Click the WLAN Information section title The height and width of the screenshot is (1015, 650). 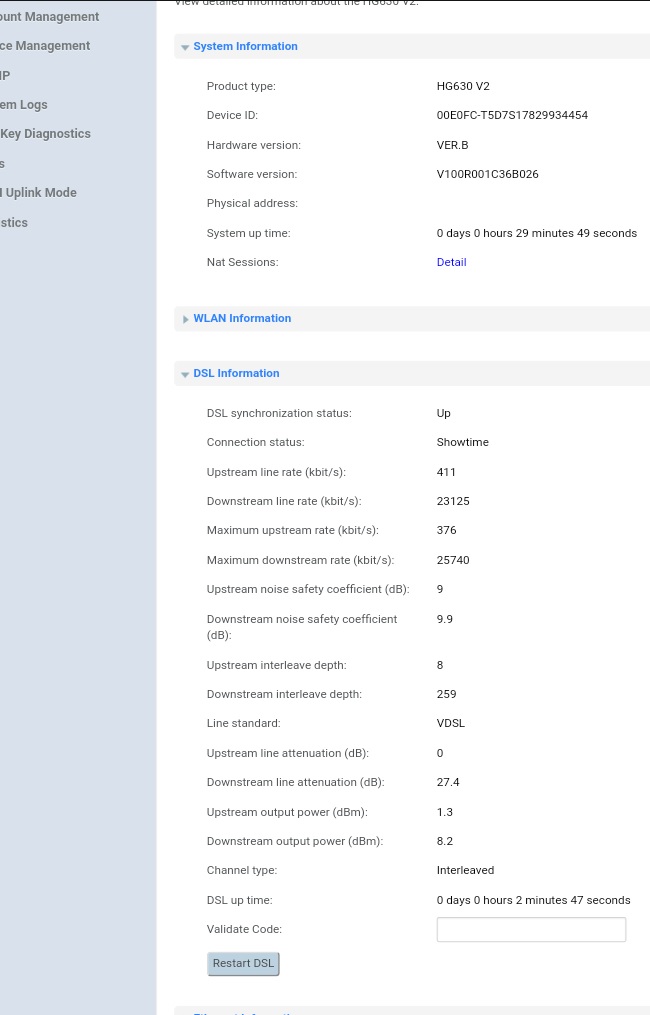[x=242, y=318]
